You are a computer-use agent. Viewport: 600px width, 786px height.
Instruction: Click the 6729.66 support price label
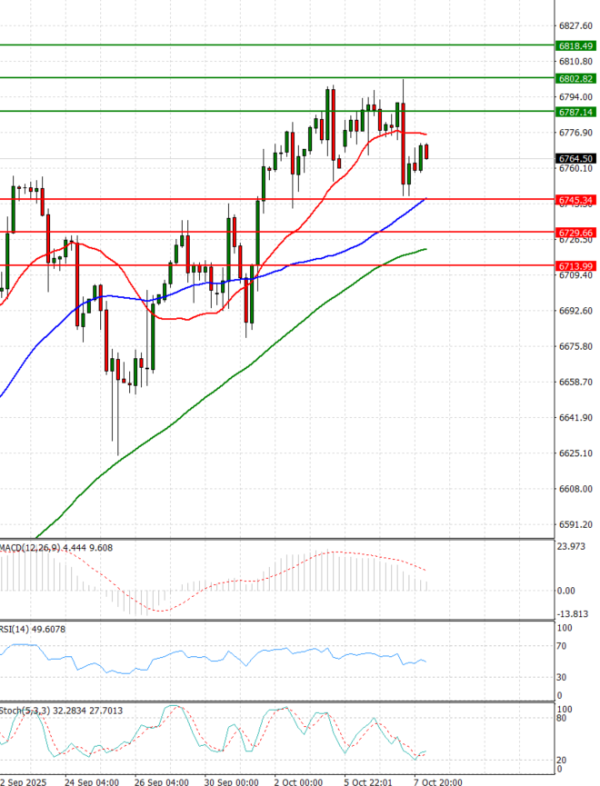(576, 232)
